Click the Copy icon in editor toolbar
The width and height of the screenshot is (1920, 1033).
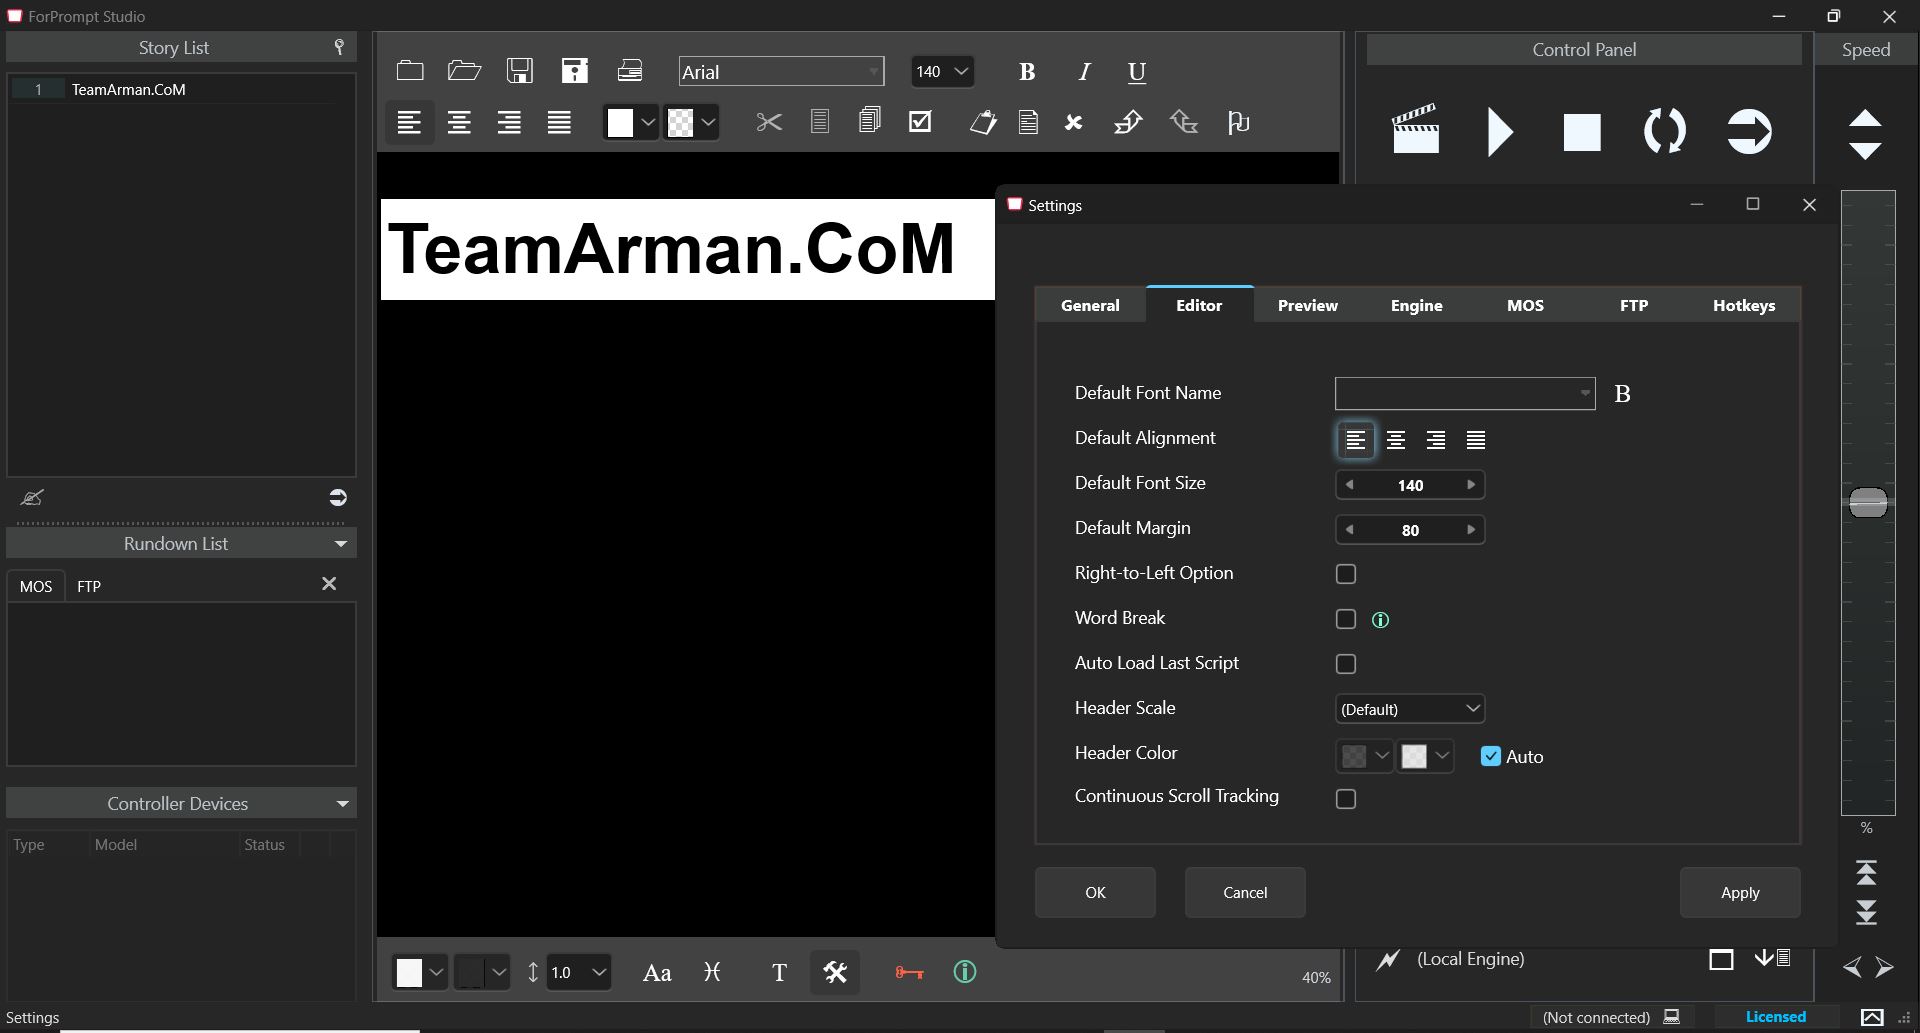(x=820, y=122)
